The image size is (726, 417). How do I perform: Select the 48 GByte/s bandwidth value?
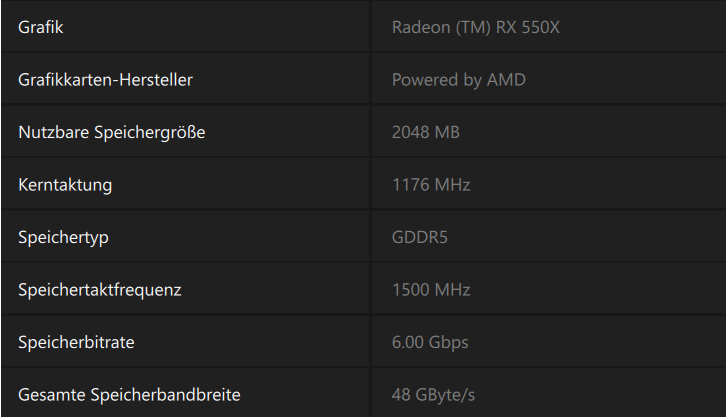[433, 395]
